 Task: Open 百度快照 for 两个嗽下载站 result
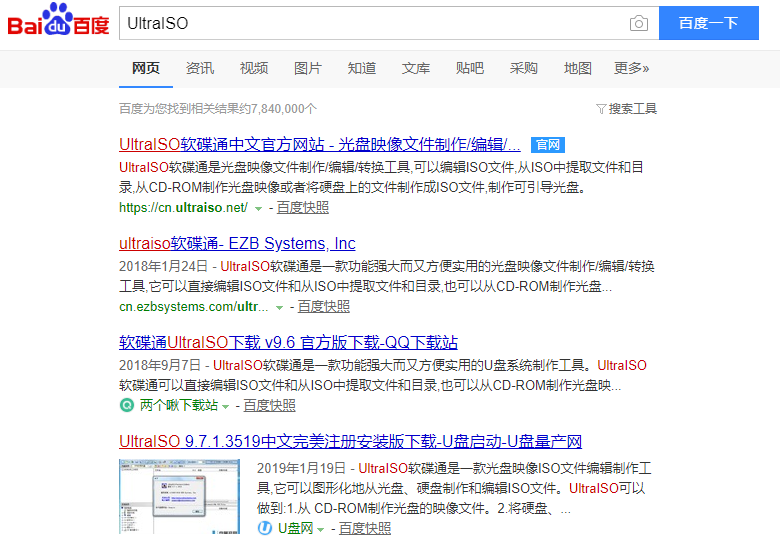coord(269,405)
